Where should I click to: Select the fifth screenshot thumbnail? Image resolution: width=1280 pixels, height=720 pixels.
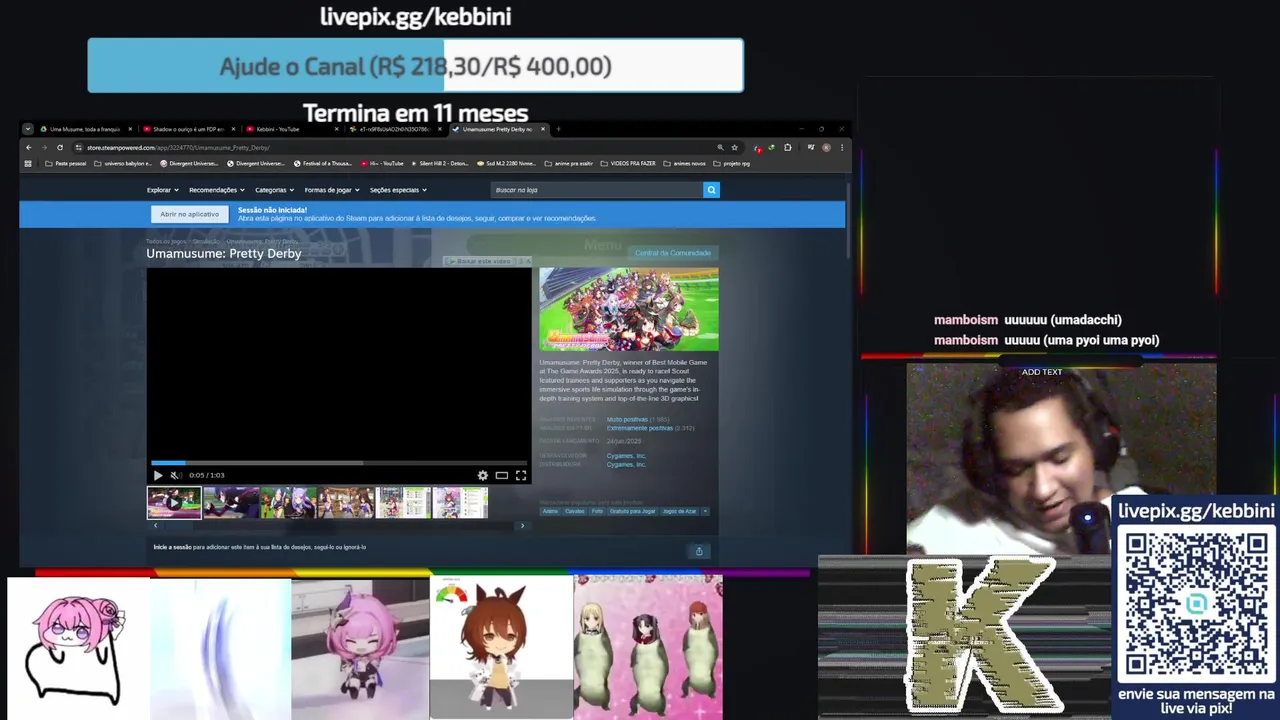(403, 502)
